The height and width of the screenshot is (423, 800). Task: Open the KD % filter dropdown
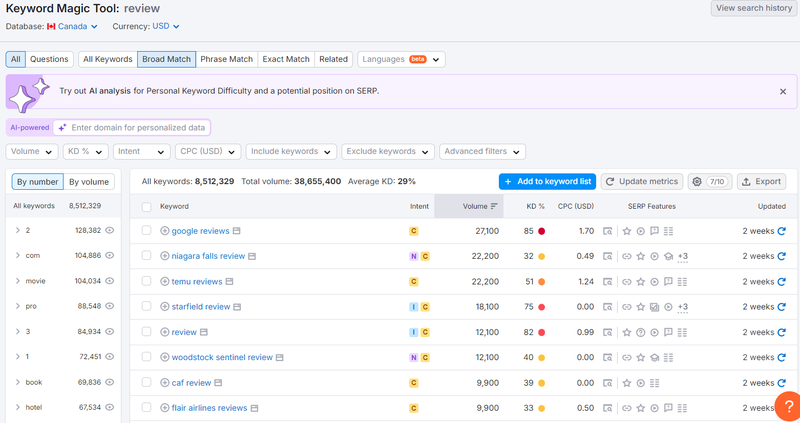coord(86,152)
